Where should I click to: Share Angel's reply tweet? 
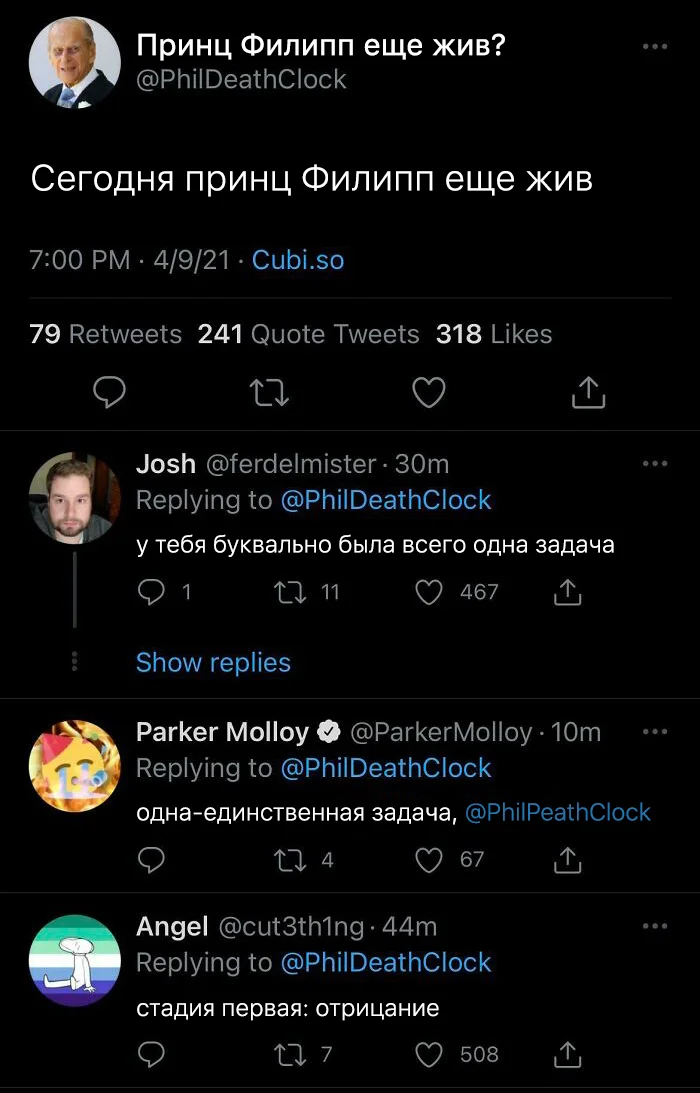(567, 1054)
